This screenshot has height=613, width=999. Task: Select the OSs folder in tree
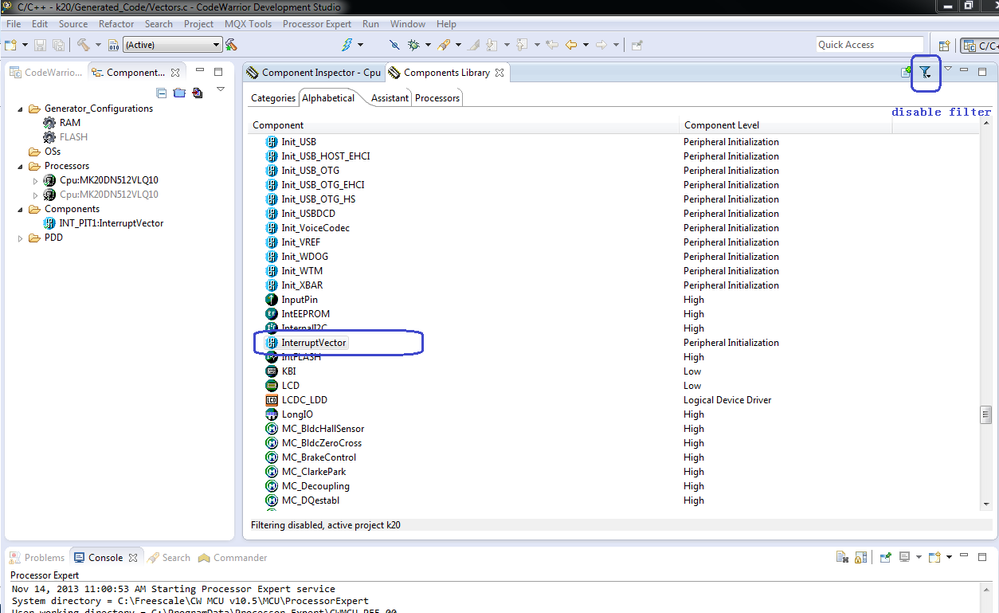pos(52,152)
